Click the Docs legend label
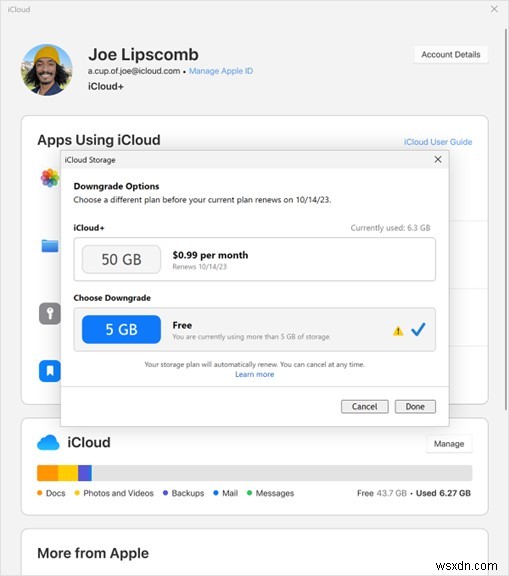The width and height of the screenshot is (509, 576). coord(55,493)
